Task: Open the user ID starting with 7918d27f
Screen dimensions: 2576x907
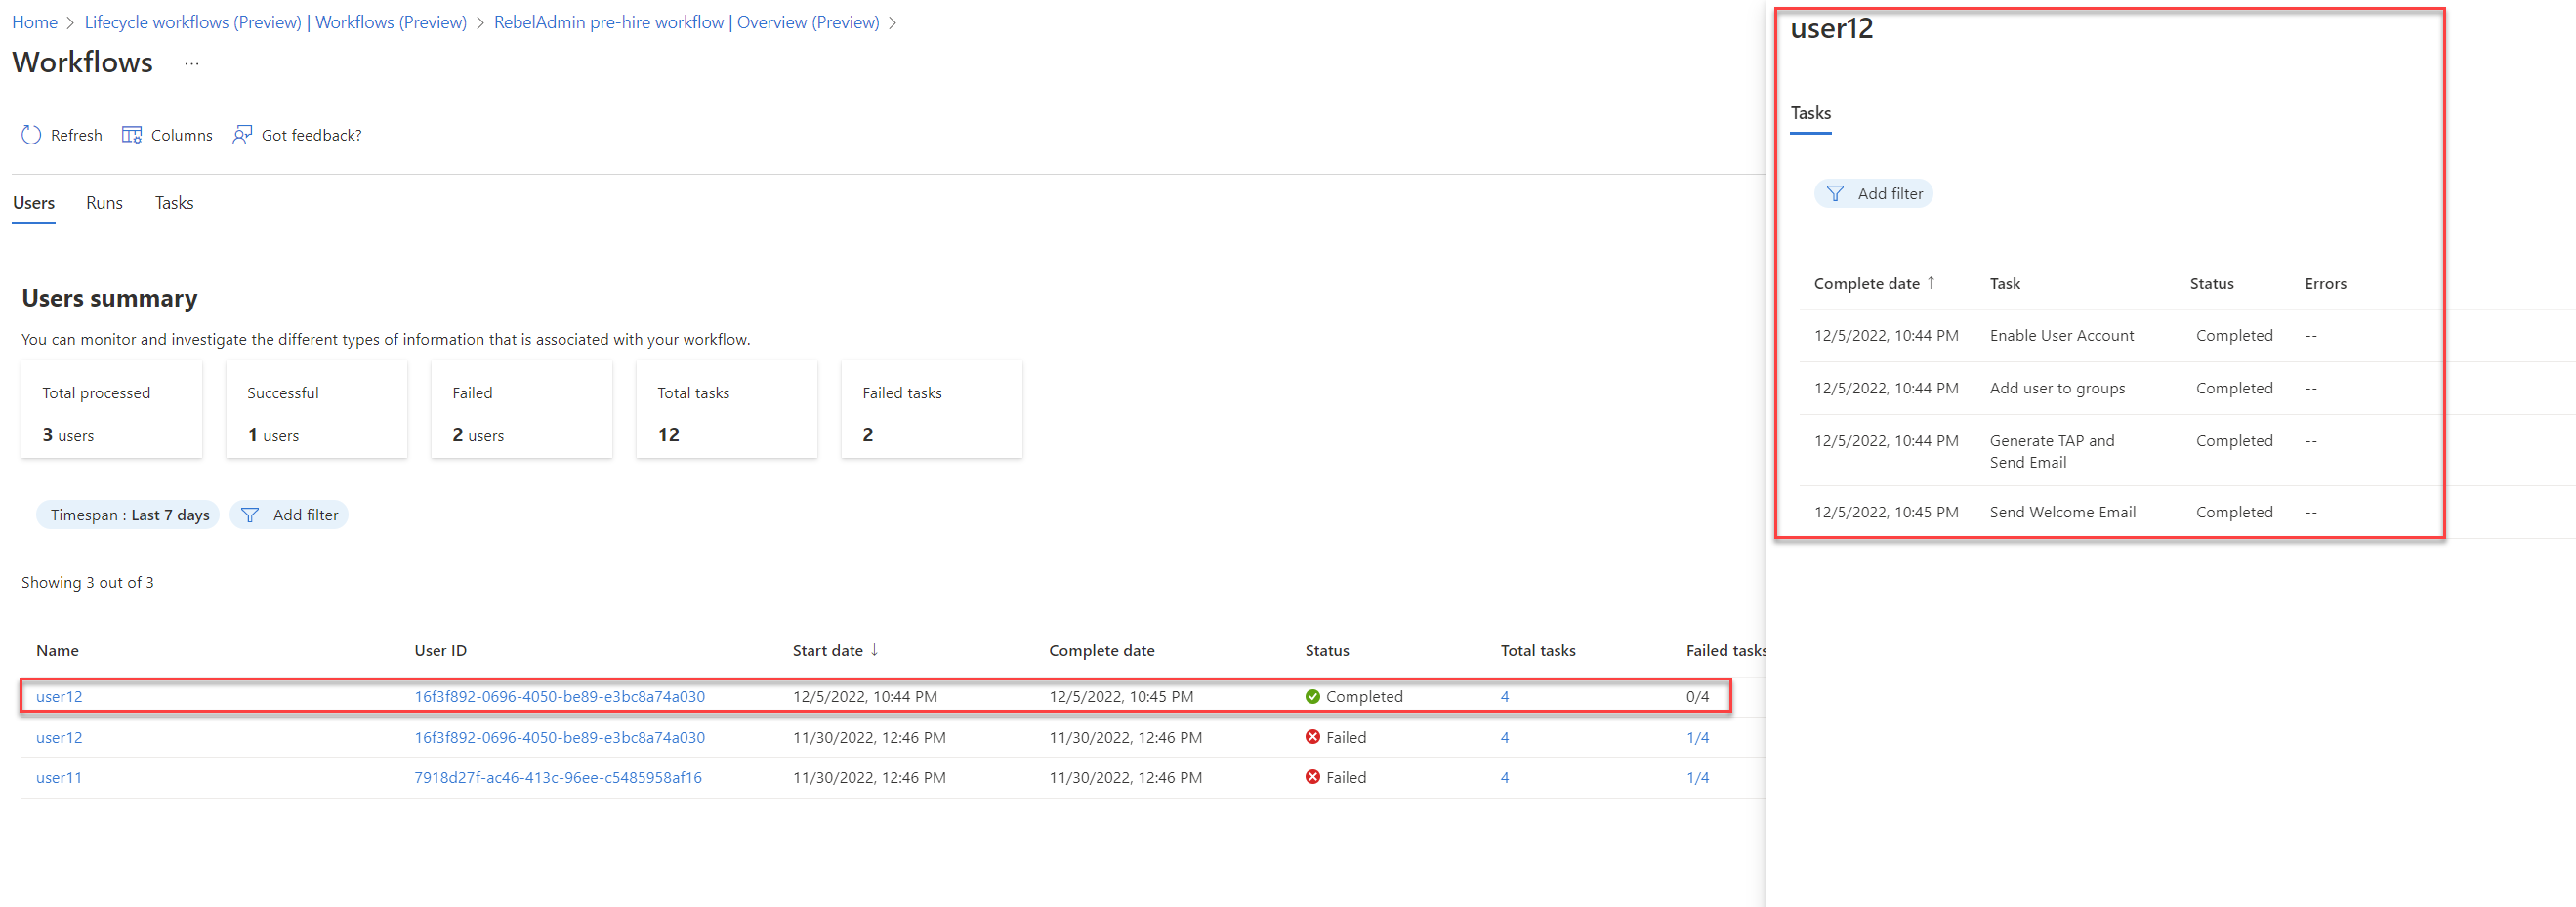Action: [558, 777]
